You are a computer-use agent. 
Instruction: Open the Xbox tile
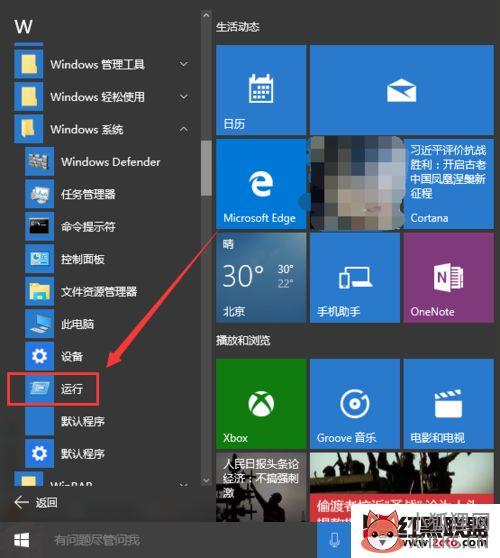pyautogui.click(x=261, y=404)
